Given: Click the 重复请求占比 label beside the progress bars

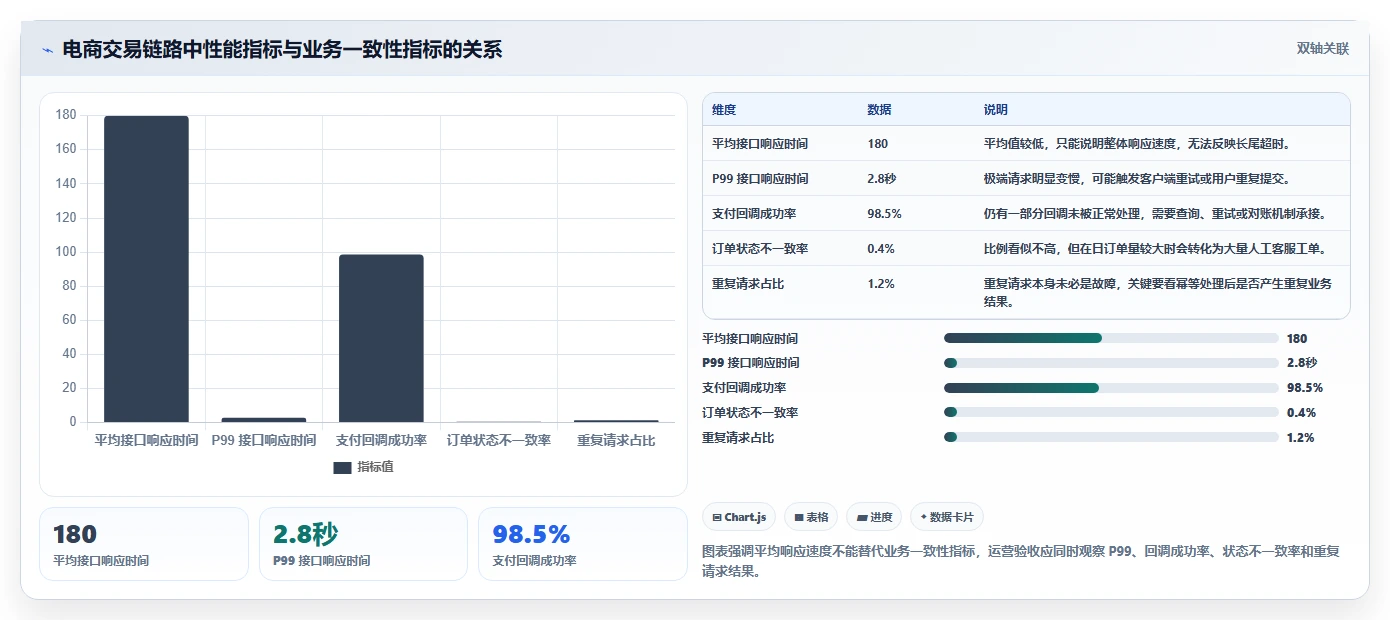Looking at the screenshot, I should pos(739,438).
